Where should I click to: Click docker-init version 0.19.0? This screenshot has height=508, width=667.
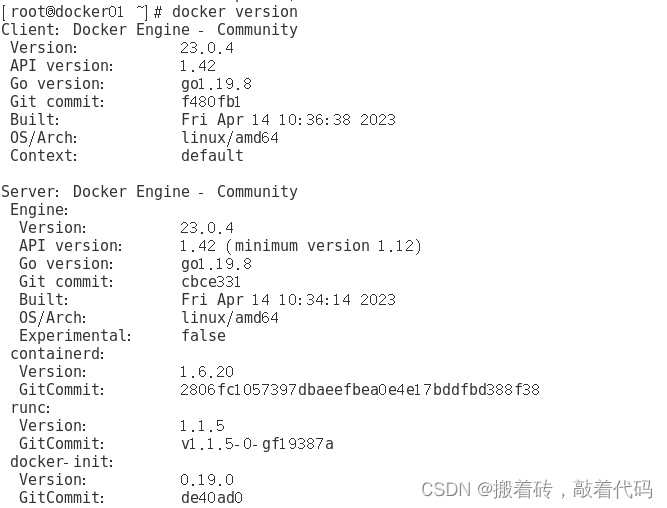(207, 480)
